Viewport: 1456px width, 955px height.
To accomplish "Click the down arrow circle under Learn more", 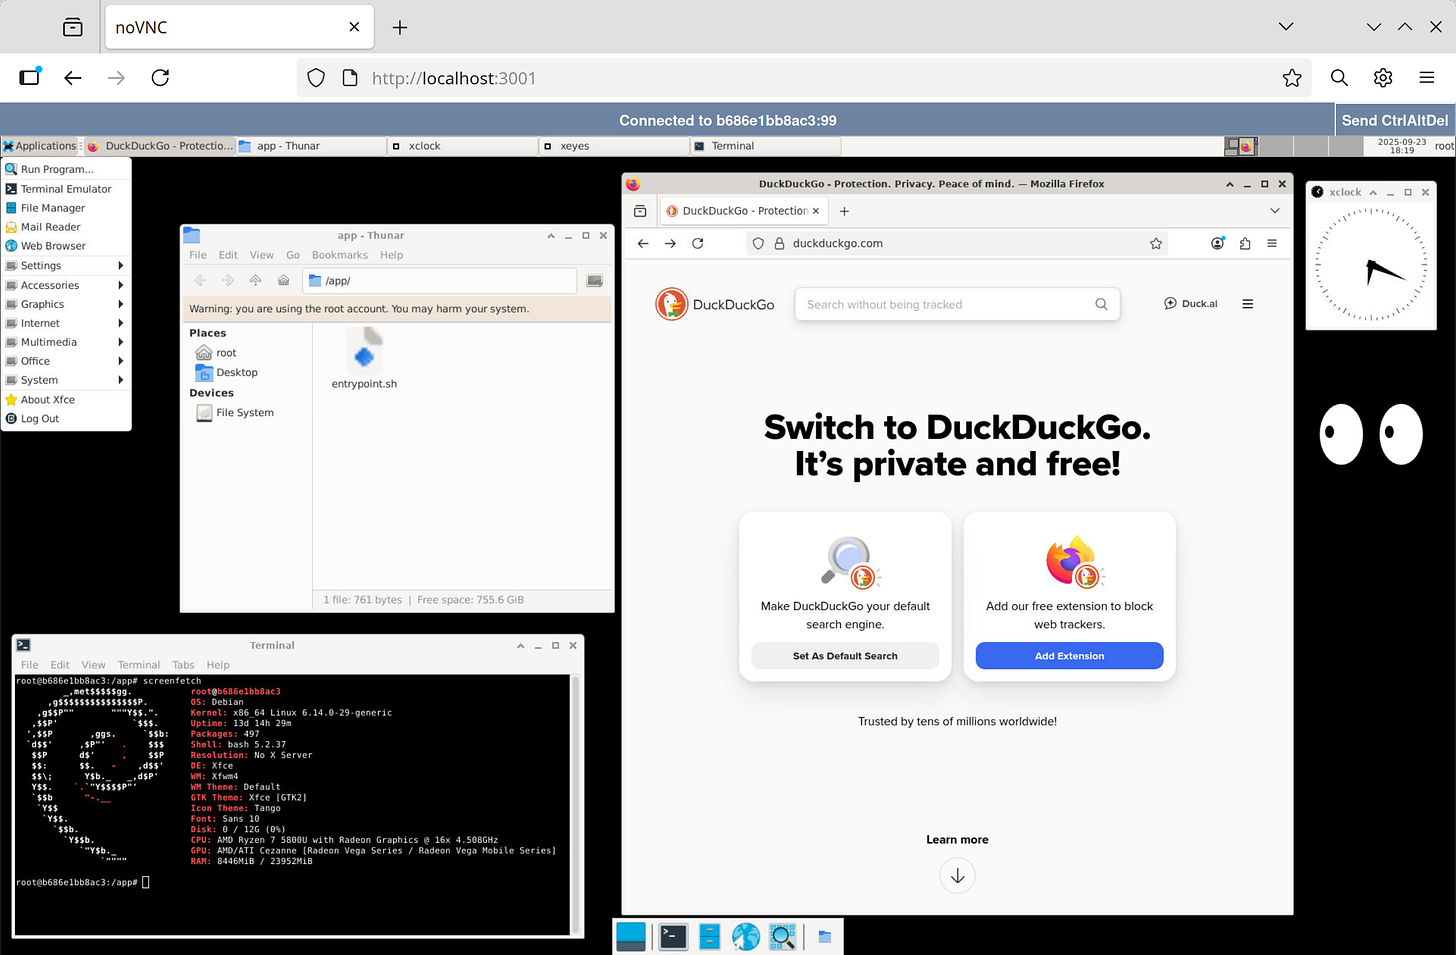I will tap(957, 876).
